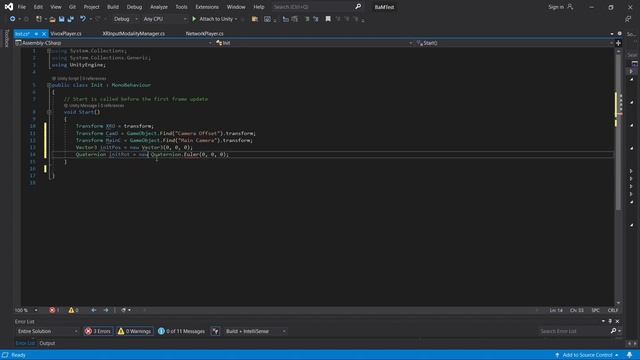Click the Live Share feedback icon at top right
Screen dimensions: 640x360
(x=628, y=19)
